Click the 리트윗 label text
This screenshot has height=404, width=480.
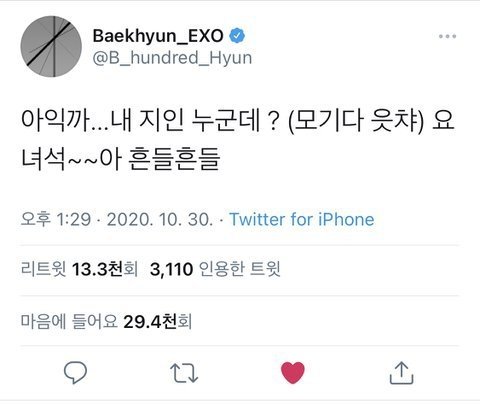(x=44, y=269)
